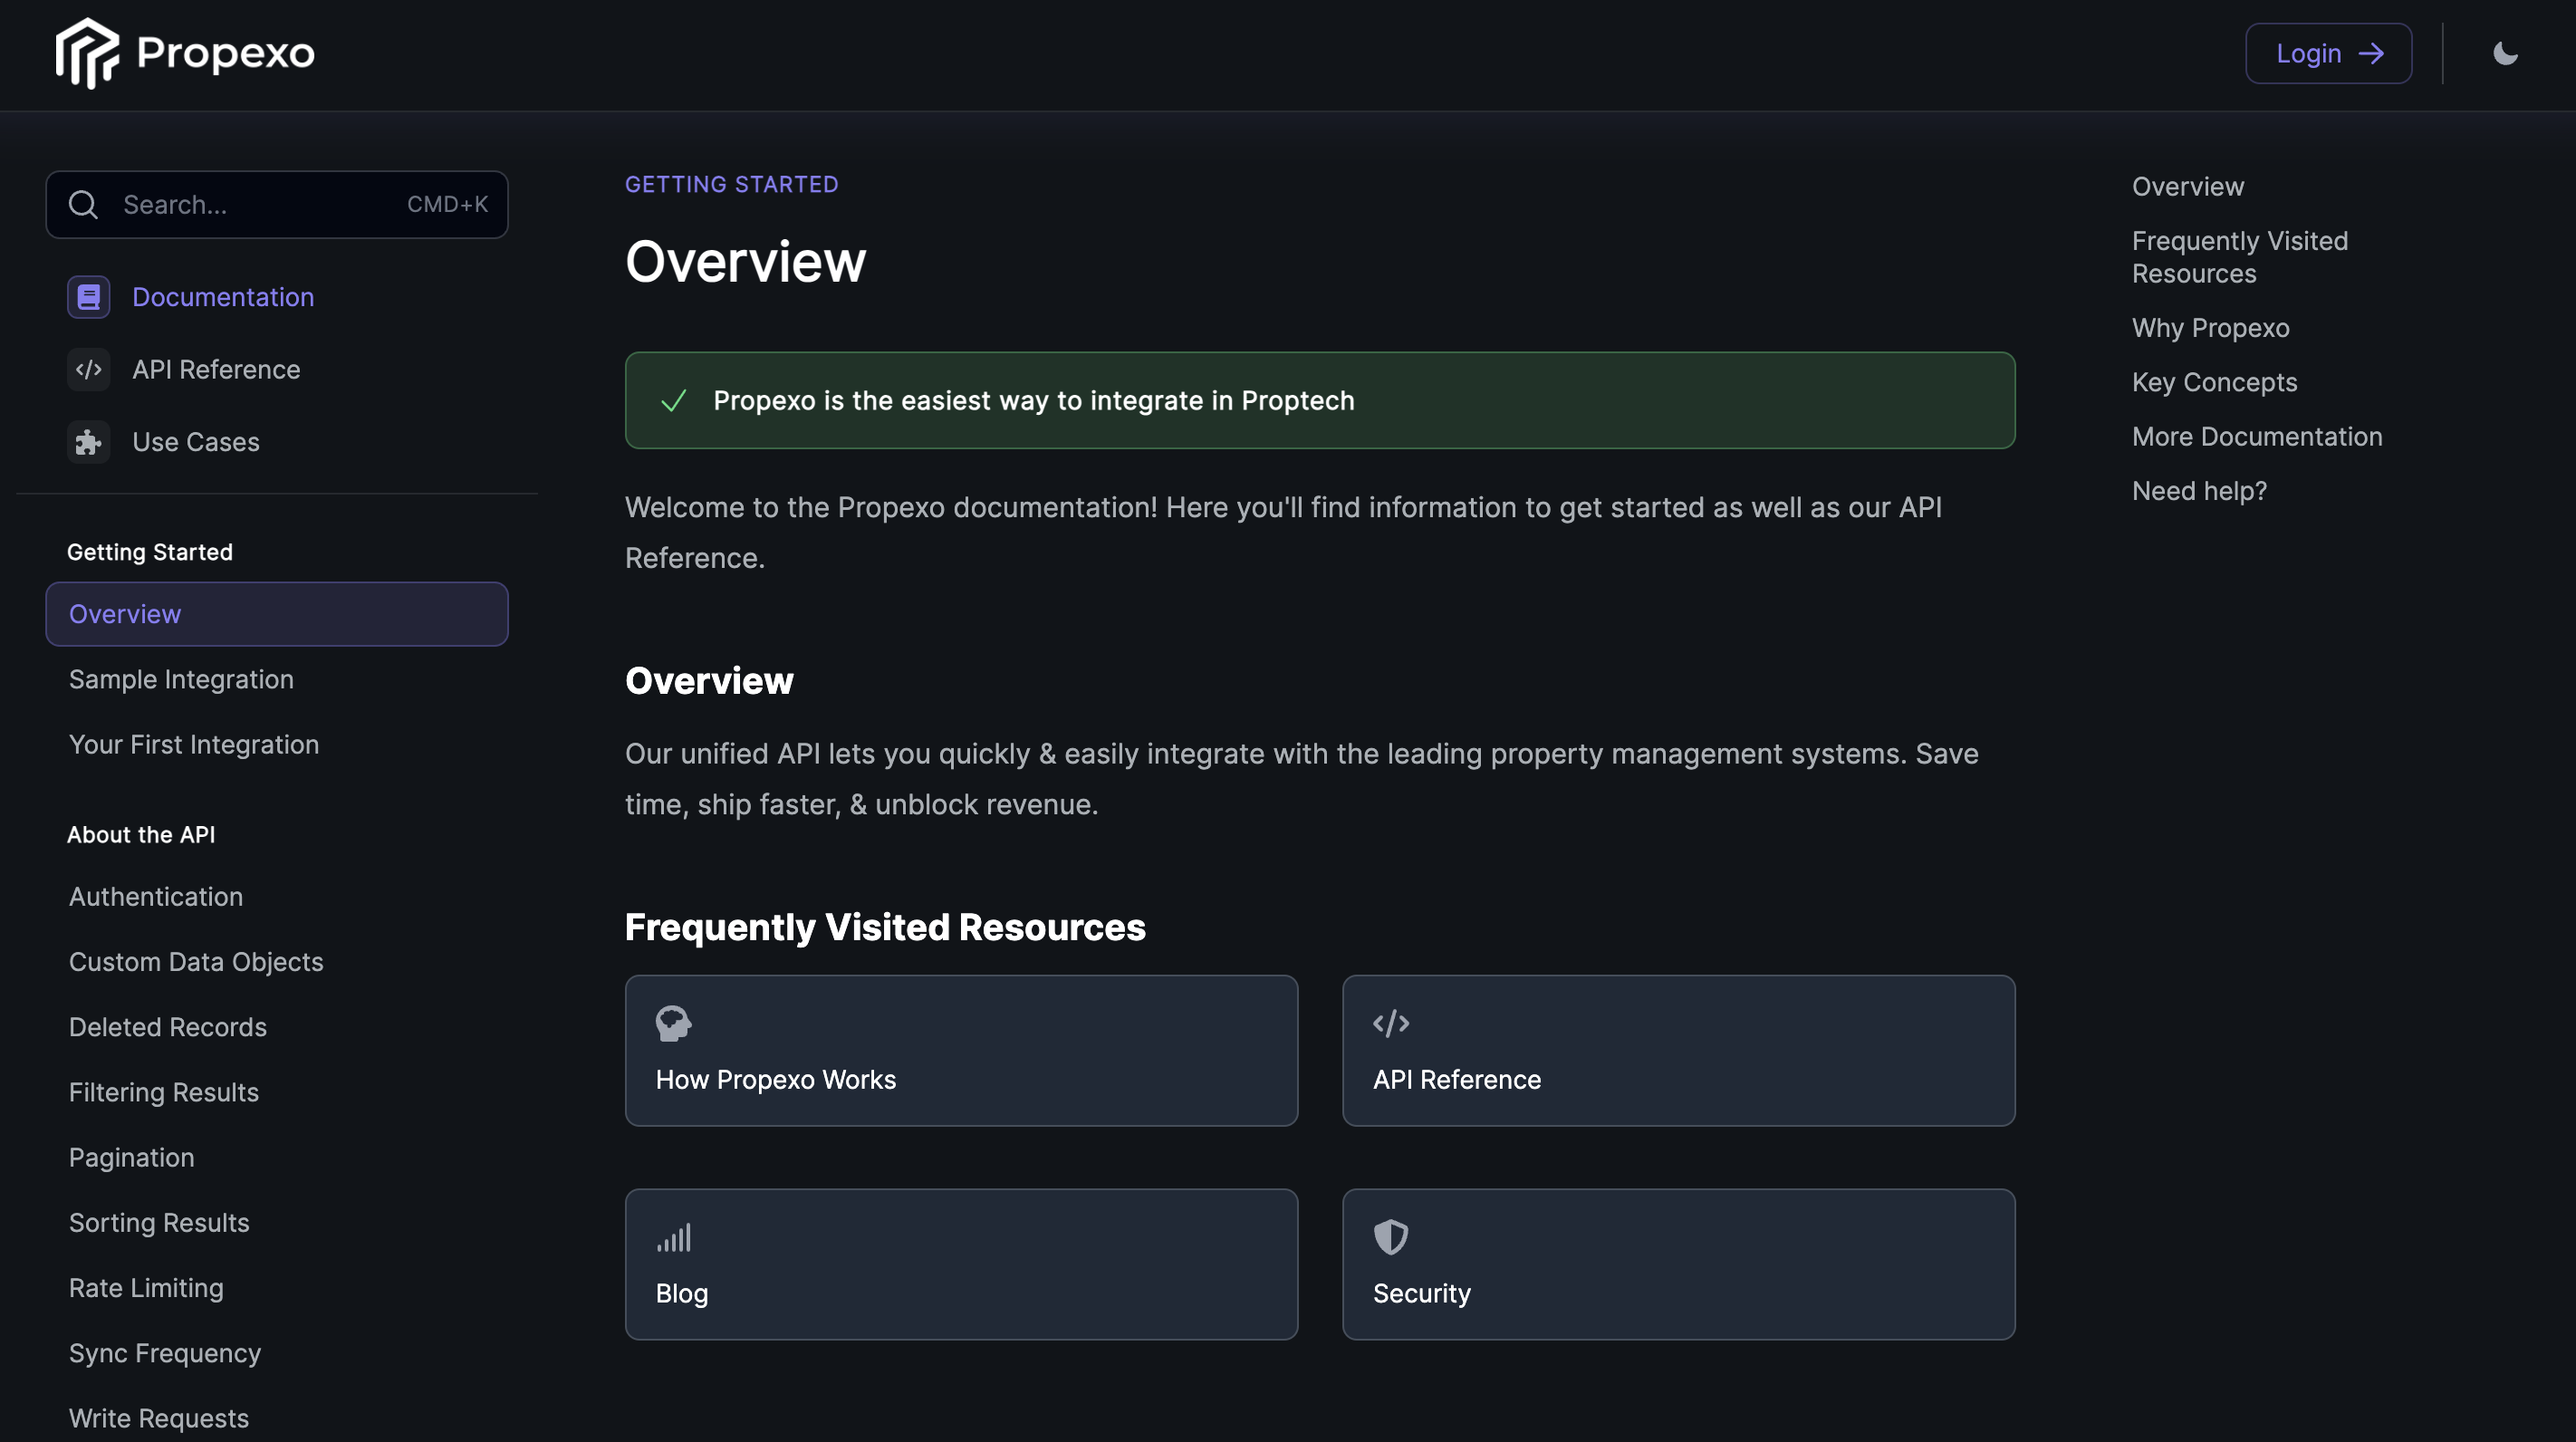Click the shield icon on Security card
The height and width of the screenshot is (1442, 2576).
1391,1238
